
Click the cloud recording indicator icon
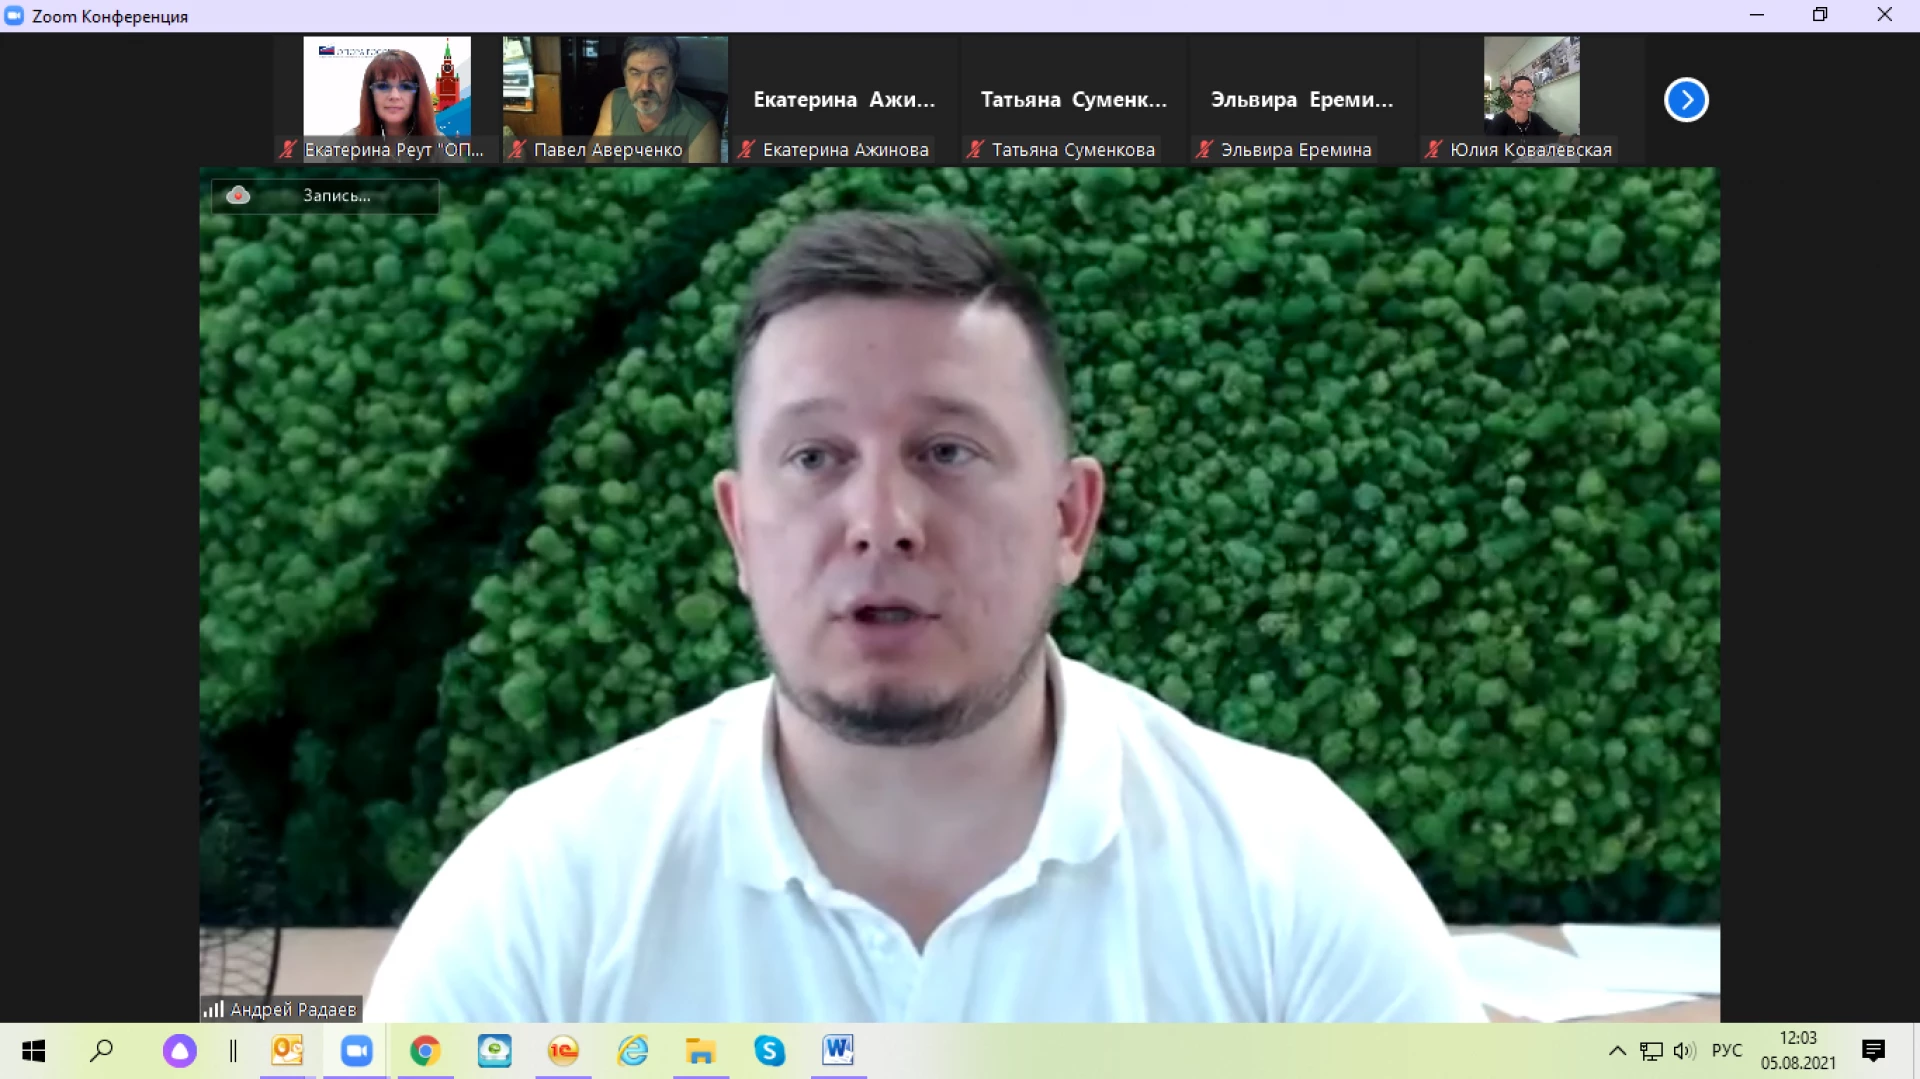pyautogui.click(x=238, y=195)
